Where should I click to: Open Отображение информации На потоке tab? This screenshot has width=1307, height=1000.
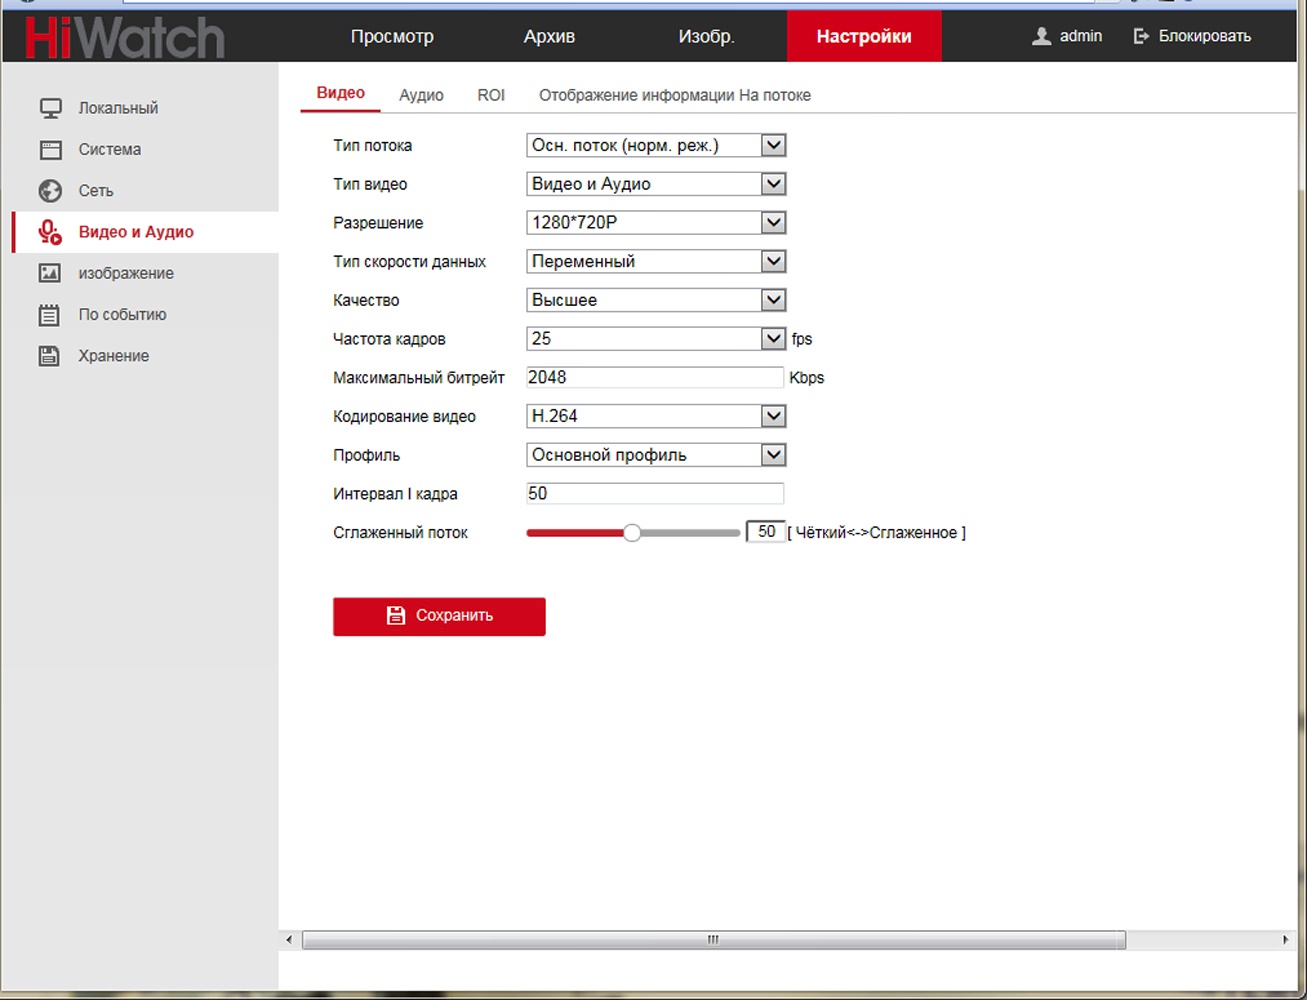pyautogui.click(x=675, y=95)
